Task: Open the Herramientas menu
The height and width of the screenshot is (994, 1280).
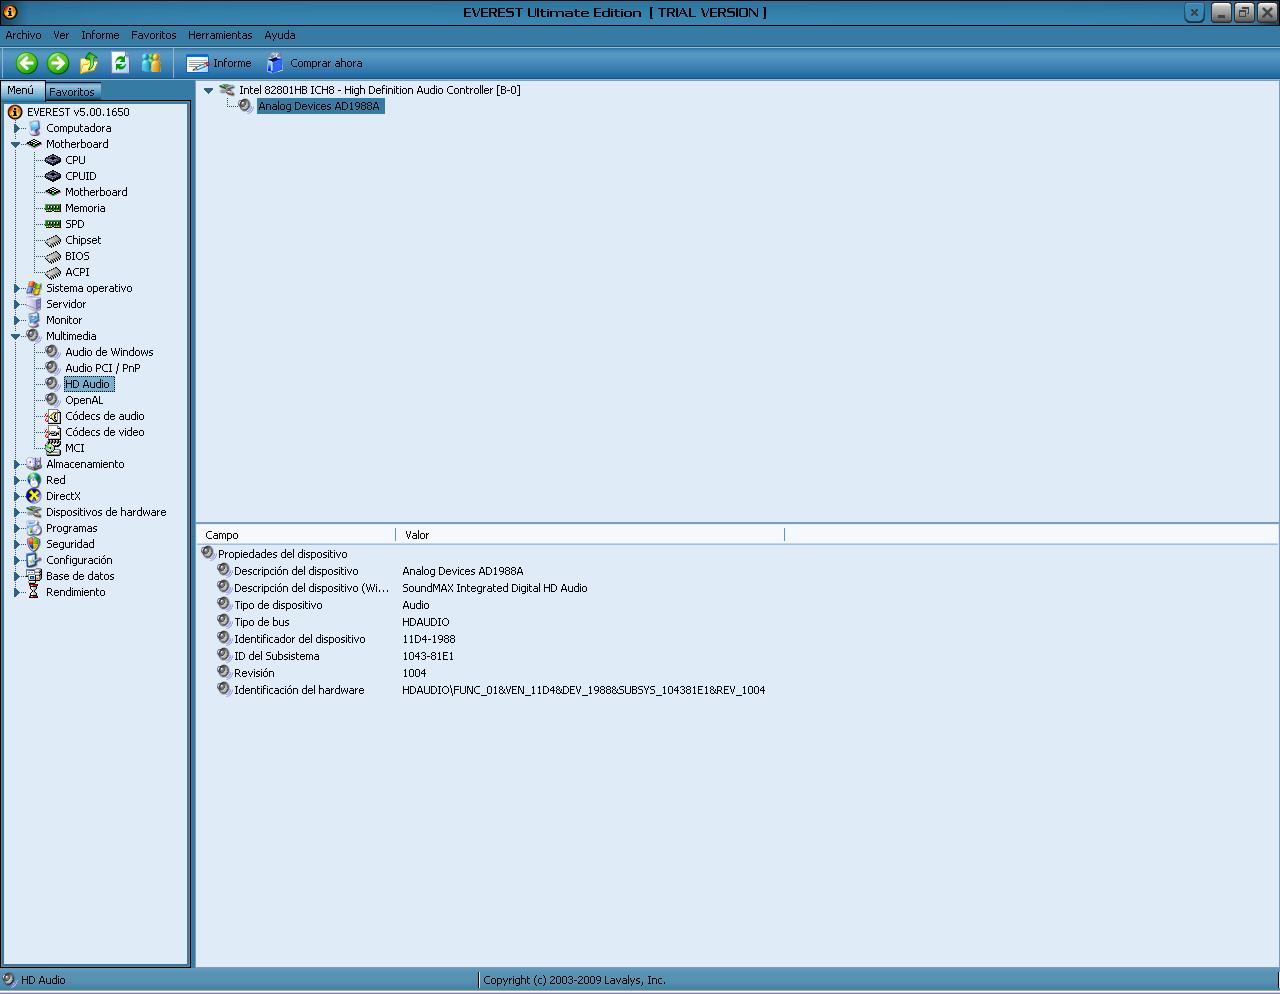Action: 220,35
